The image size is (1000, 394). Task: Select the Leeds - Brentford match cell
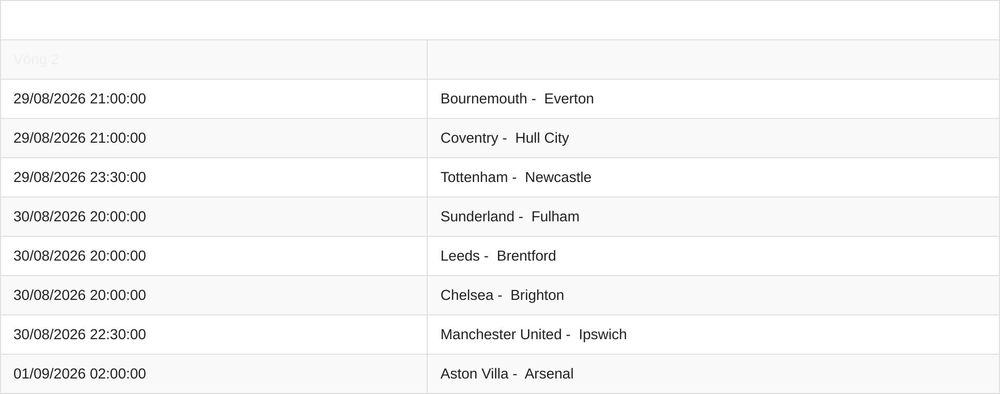click(713, 256)
